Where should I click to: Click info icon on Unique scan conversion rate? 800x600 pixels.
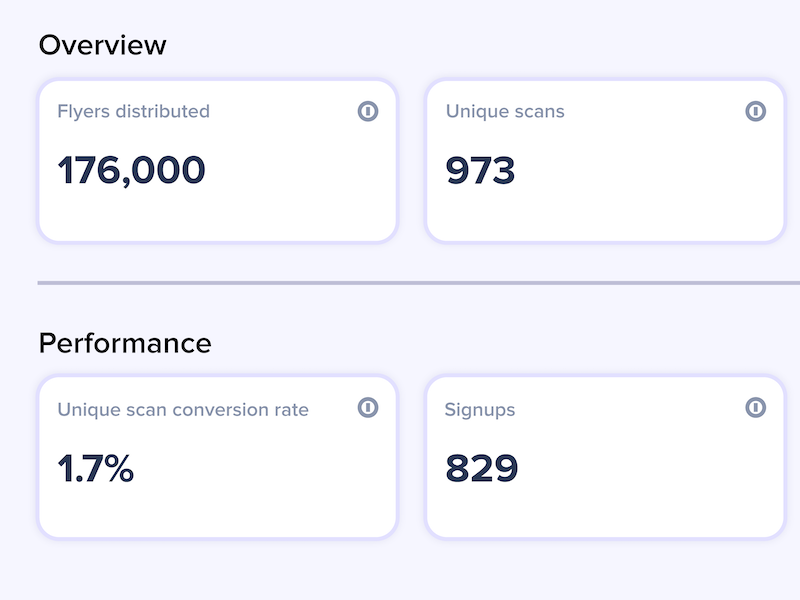click(367, 408)
